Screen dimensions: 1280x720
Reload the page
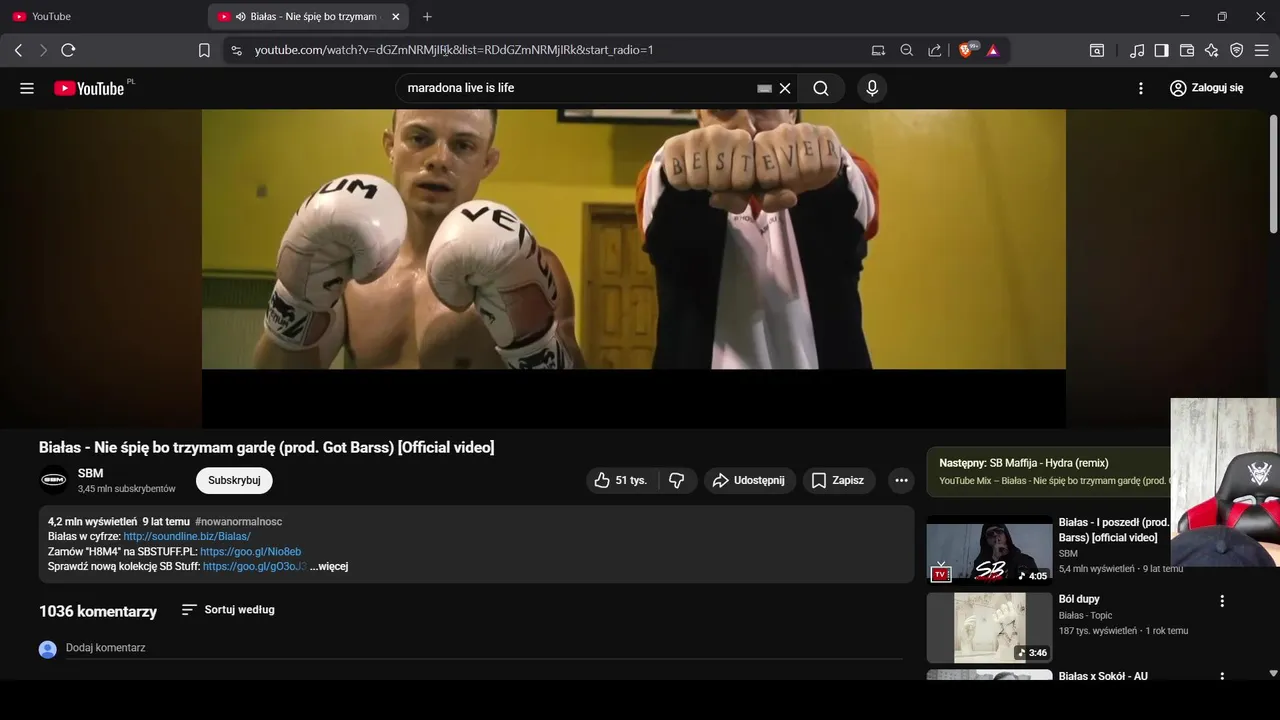[x=68, y=50]
